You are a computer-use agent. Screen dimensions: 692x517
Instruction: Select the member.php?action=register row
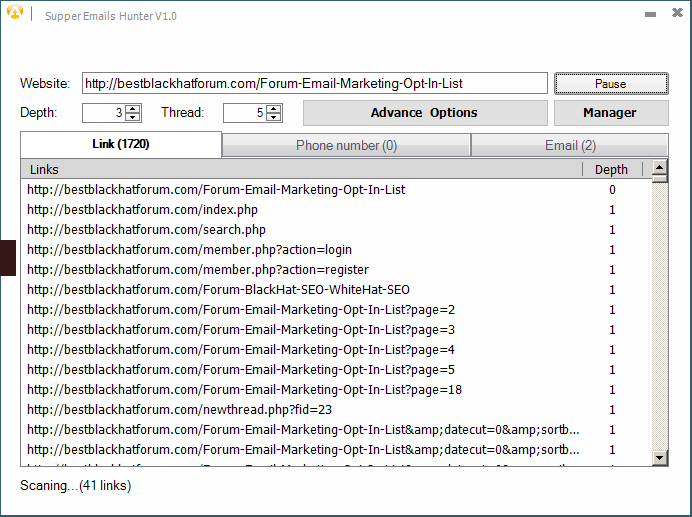tap(336, 270)
